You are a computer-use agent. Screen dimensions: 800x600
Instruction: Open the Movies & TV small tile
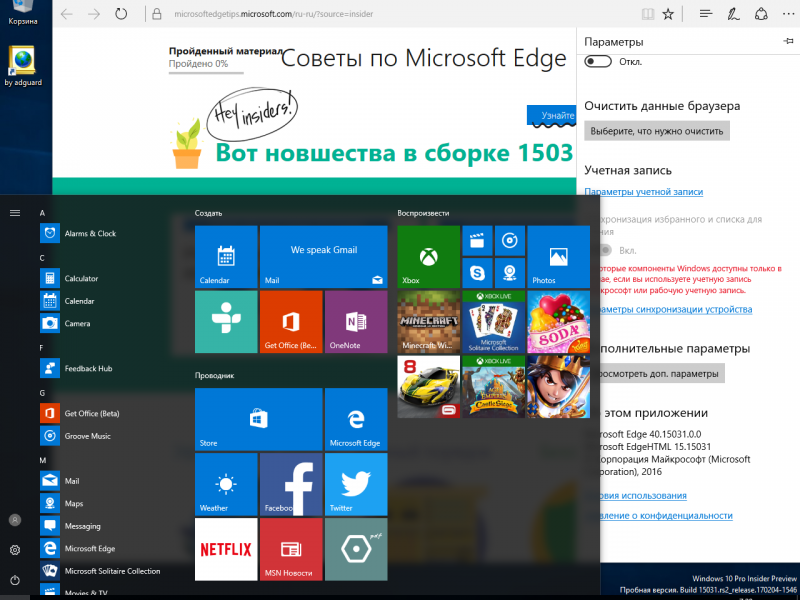click(477, 241)
